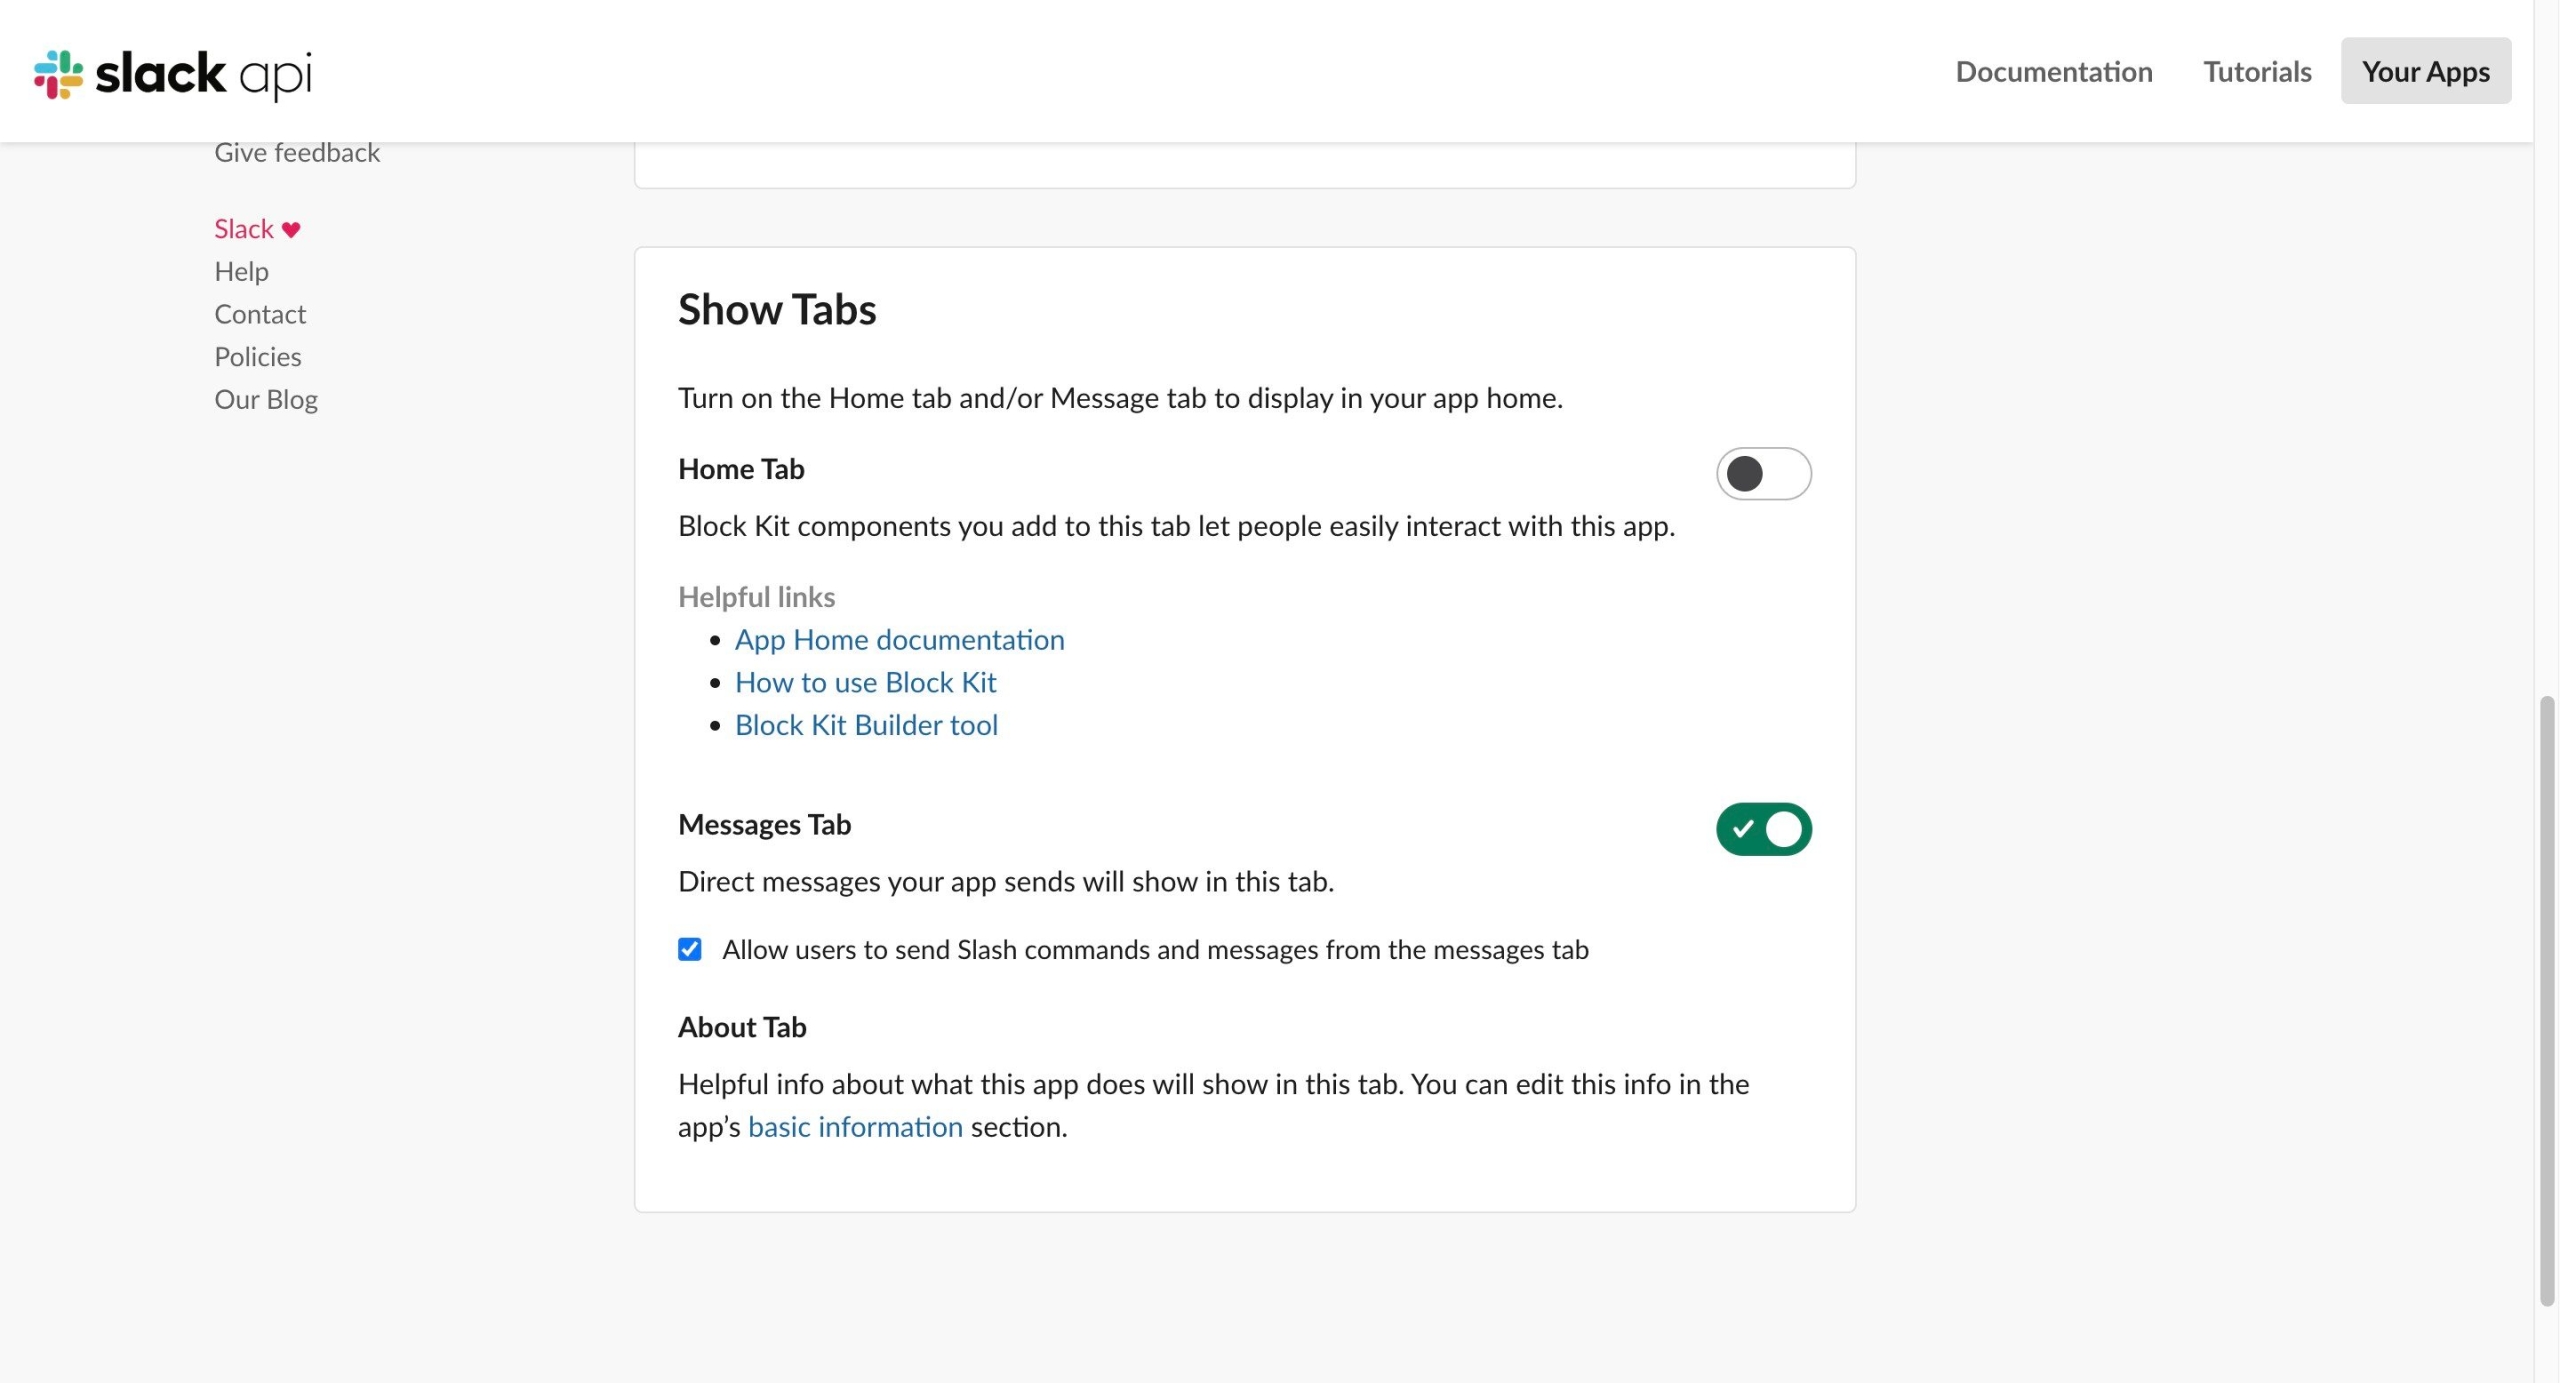Open the Documentation menu item
2560x1383 pixels.
2053,71
